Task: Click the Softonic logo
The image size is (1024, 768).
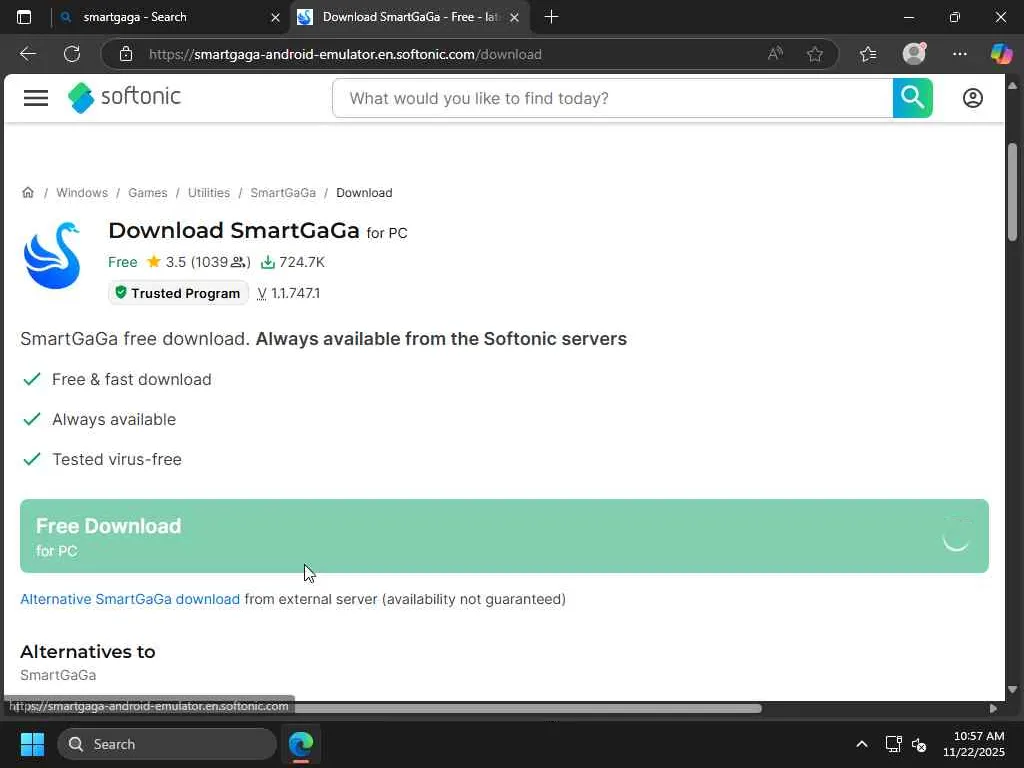Action: click(x=124, y=97)
